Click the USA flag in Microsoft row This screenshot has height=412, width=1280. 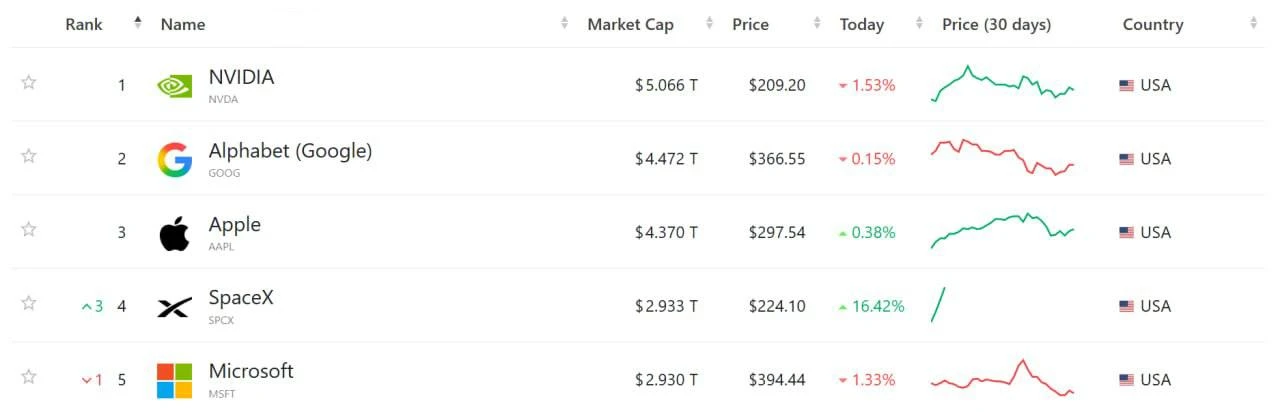point(1126,380)
